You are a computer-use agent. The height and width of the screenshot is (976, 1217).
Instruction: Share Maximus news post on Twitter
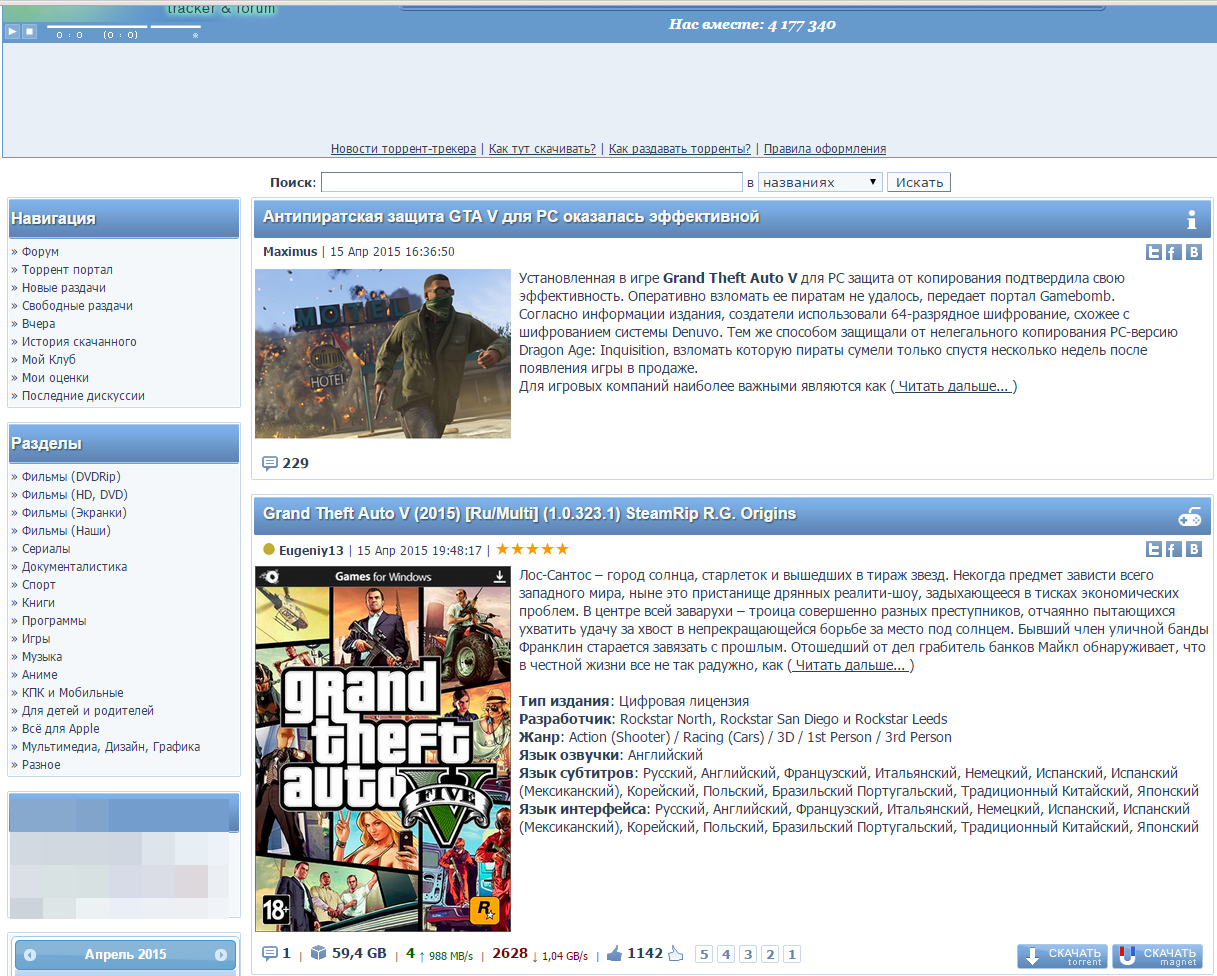(x=1154, y=252)
